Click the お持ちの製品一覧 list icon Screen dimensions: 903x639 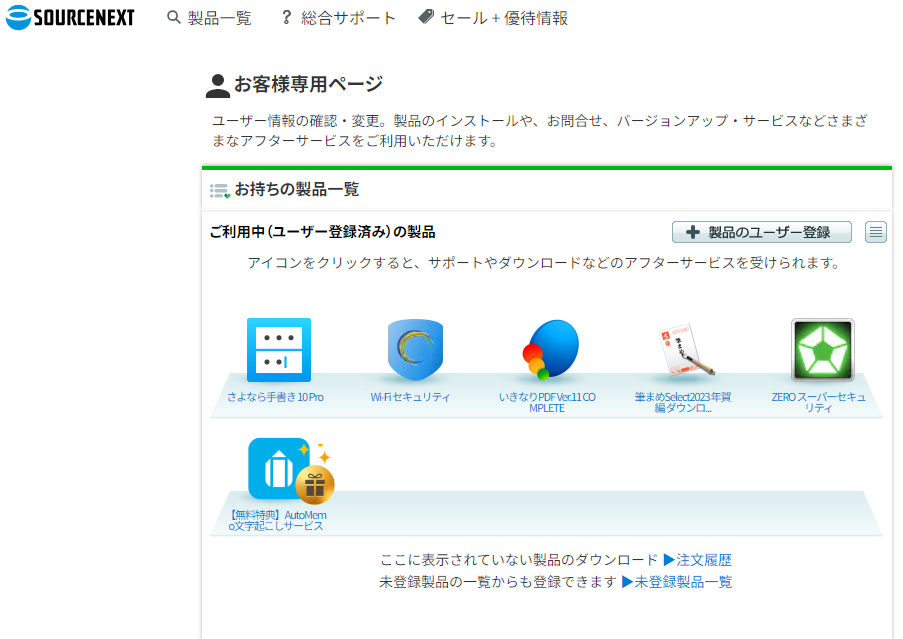point(220,190)
